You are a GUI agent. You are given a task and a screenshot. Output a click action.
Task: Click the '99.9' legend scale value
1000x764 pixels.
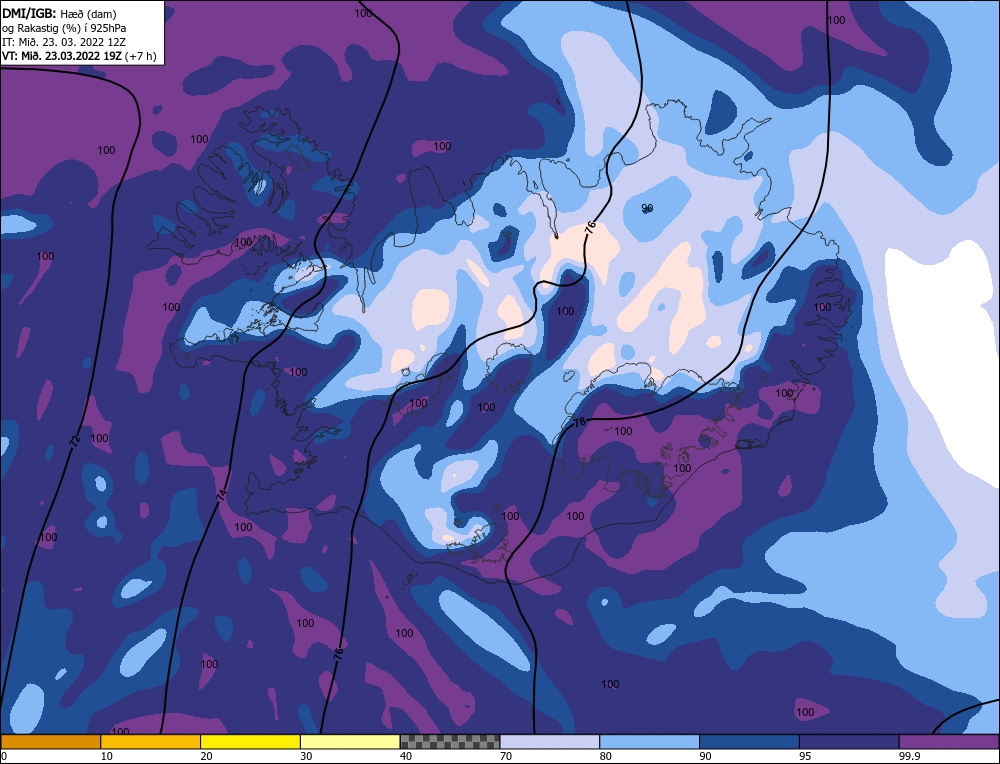909,756
